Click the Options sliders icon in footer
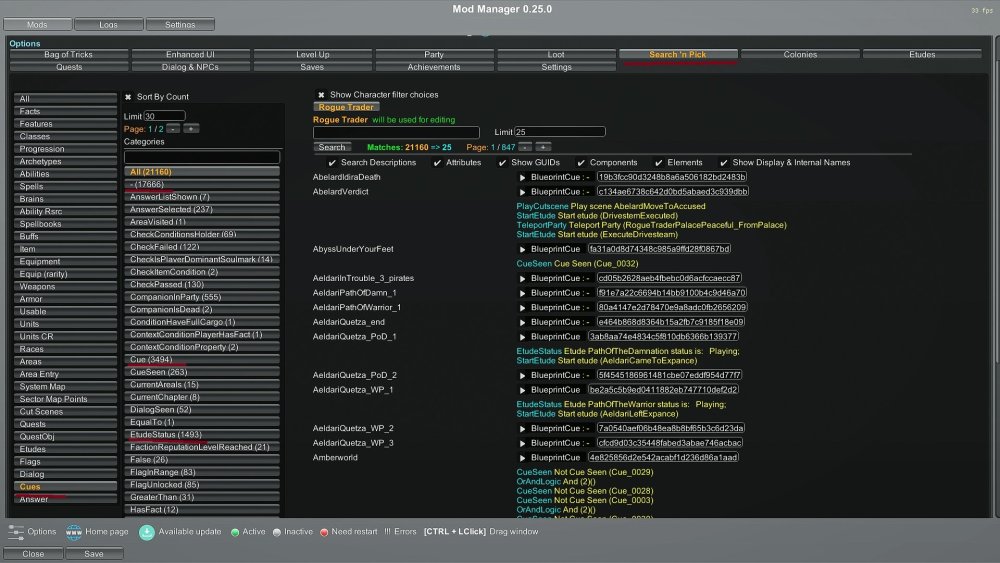 [x=15, y=531]
